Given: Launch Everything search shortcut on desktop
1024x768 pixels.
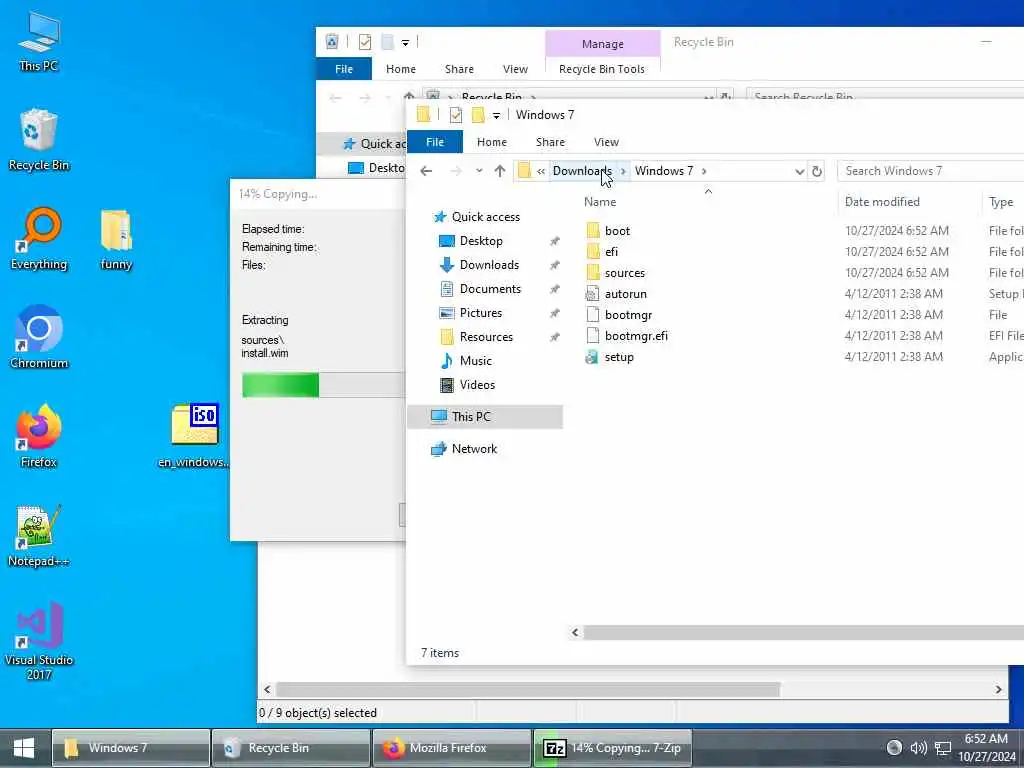Looking at the screenshot, I should click(x=39, y=239).
